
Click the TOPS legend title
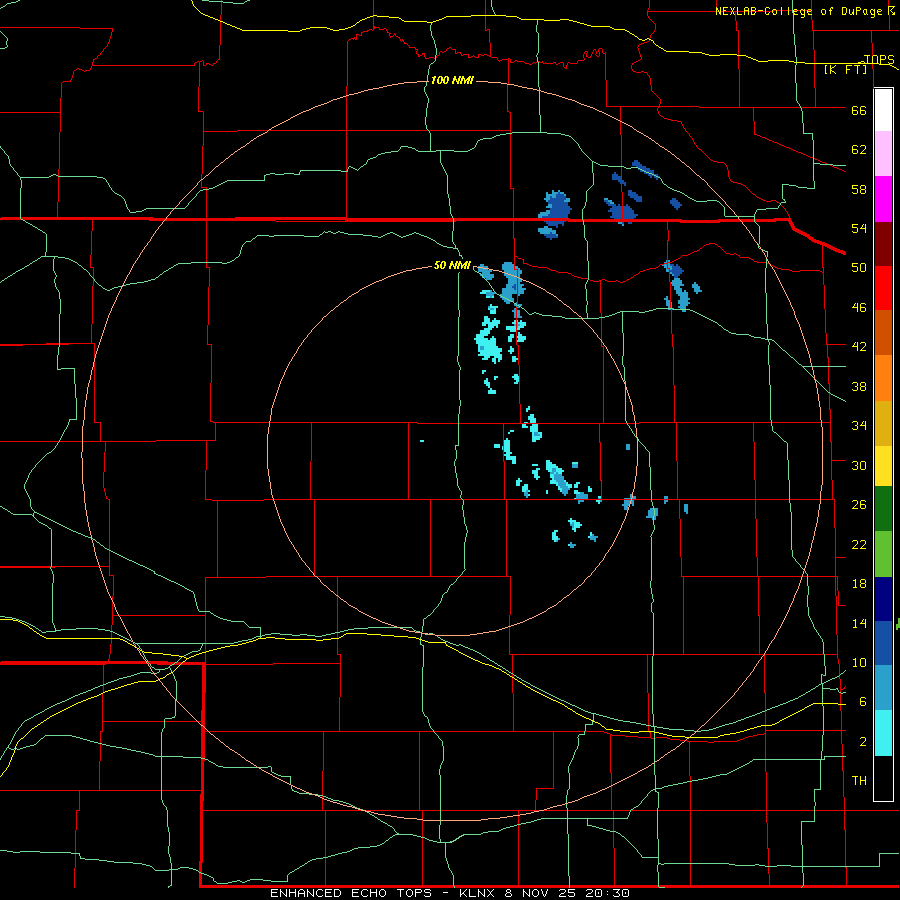pyautogui.click(x=879, y=59)
